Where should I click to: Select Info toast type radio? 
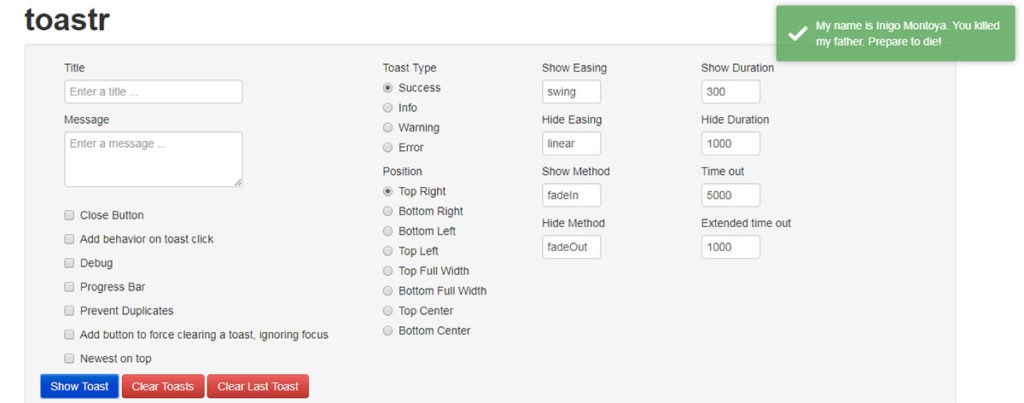tap(388, 108)
